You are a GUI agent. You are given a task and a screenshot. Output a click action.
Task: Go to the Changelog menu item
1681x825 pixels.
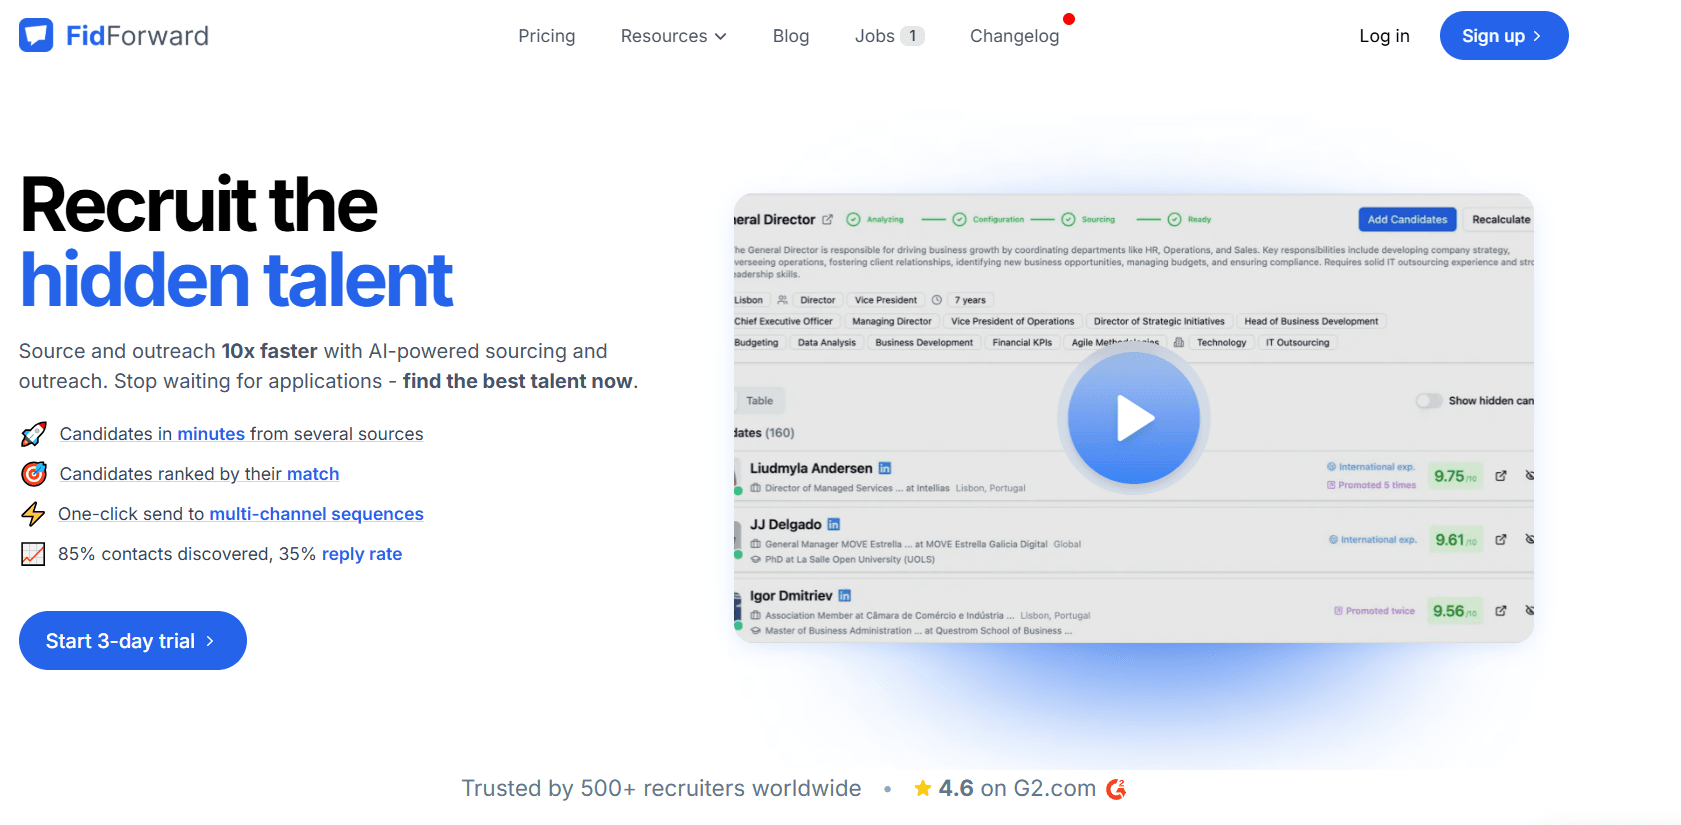(1014, 36)
